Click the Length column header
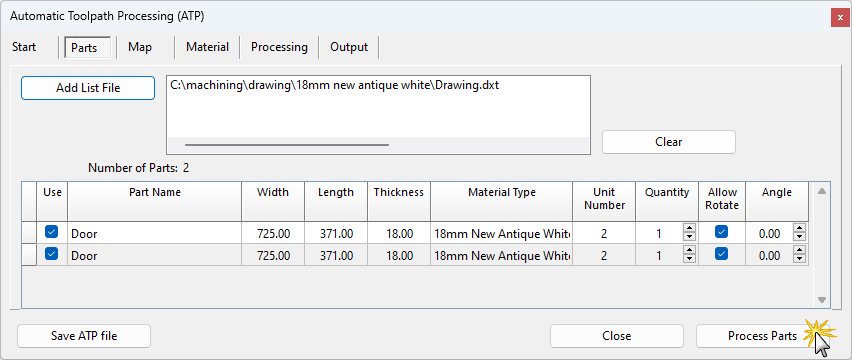Viewport: 852px width, 360px height. coord(336,201)
